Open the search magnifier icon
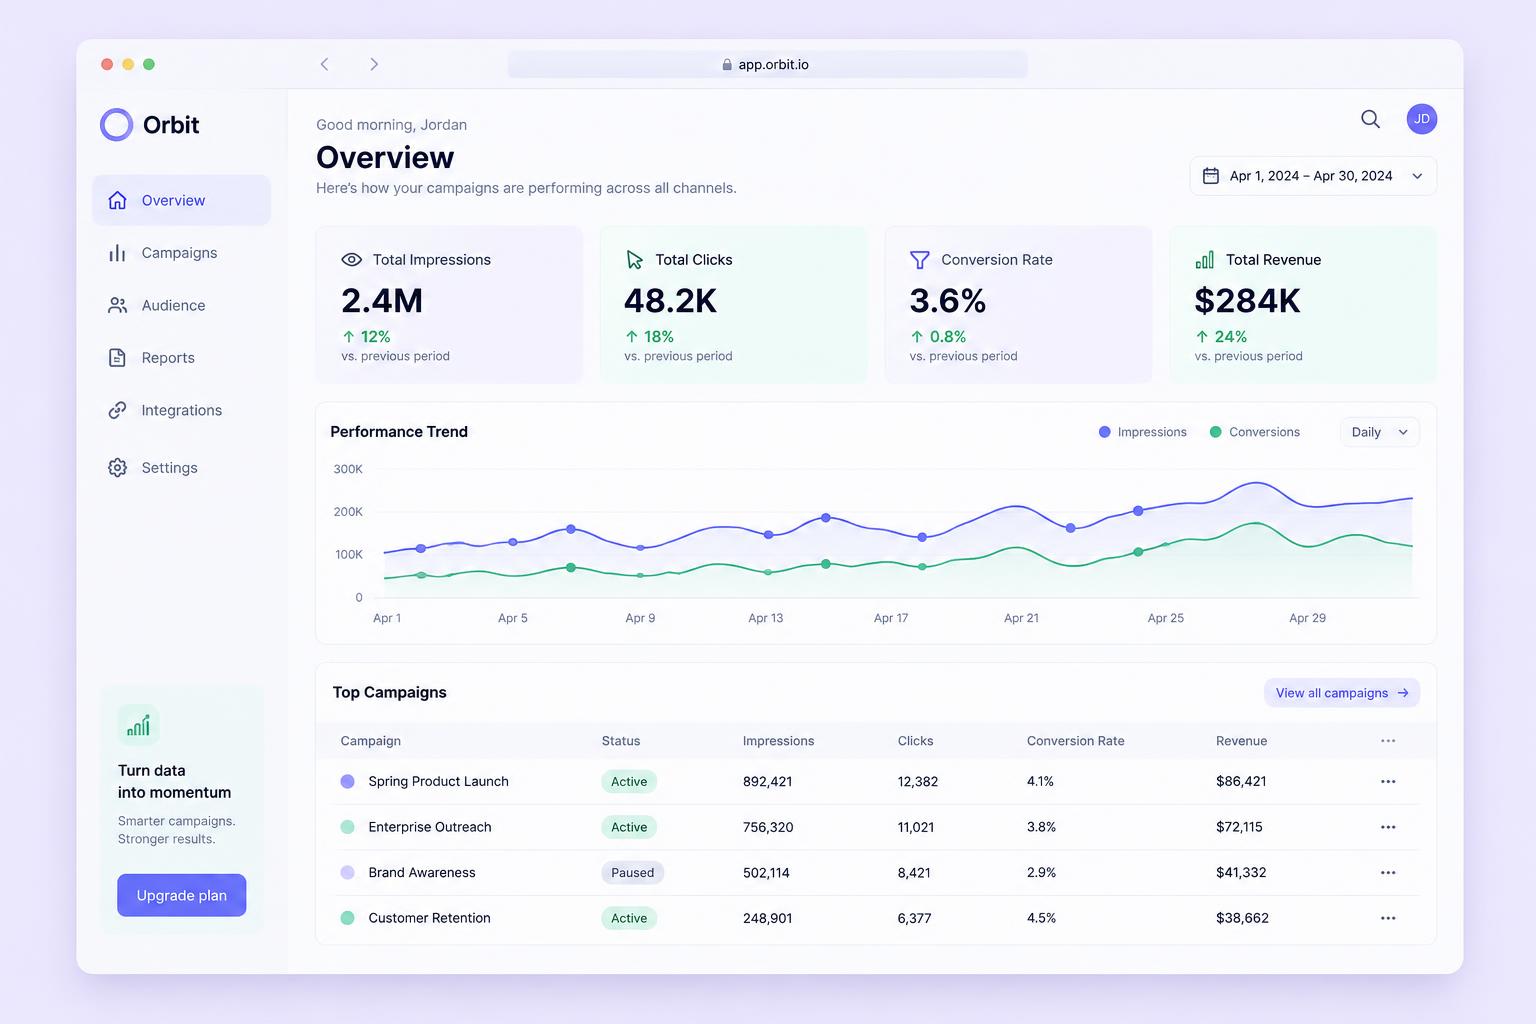This screenshot has width=1536, height=1024. click(x=1370, y=119)
